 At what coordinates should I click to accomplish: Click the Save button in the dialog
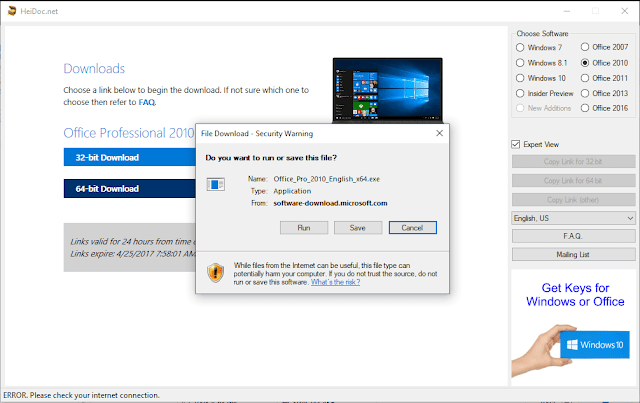(x=358, y=228)
